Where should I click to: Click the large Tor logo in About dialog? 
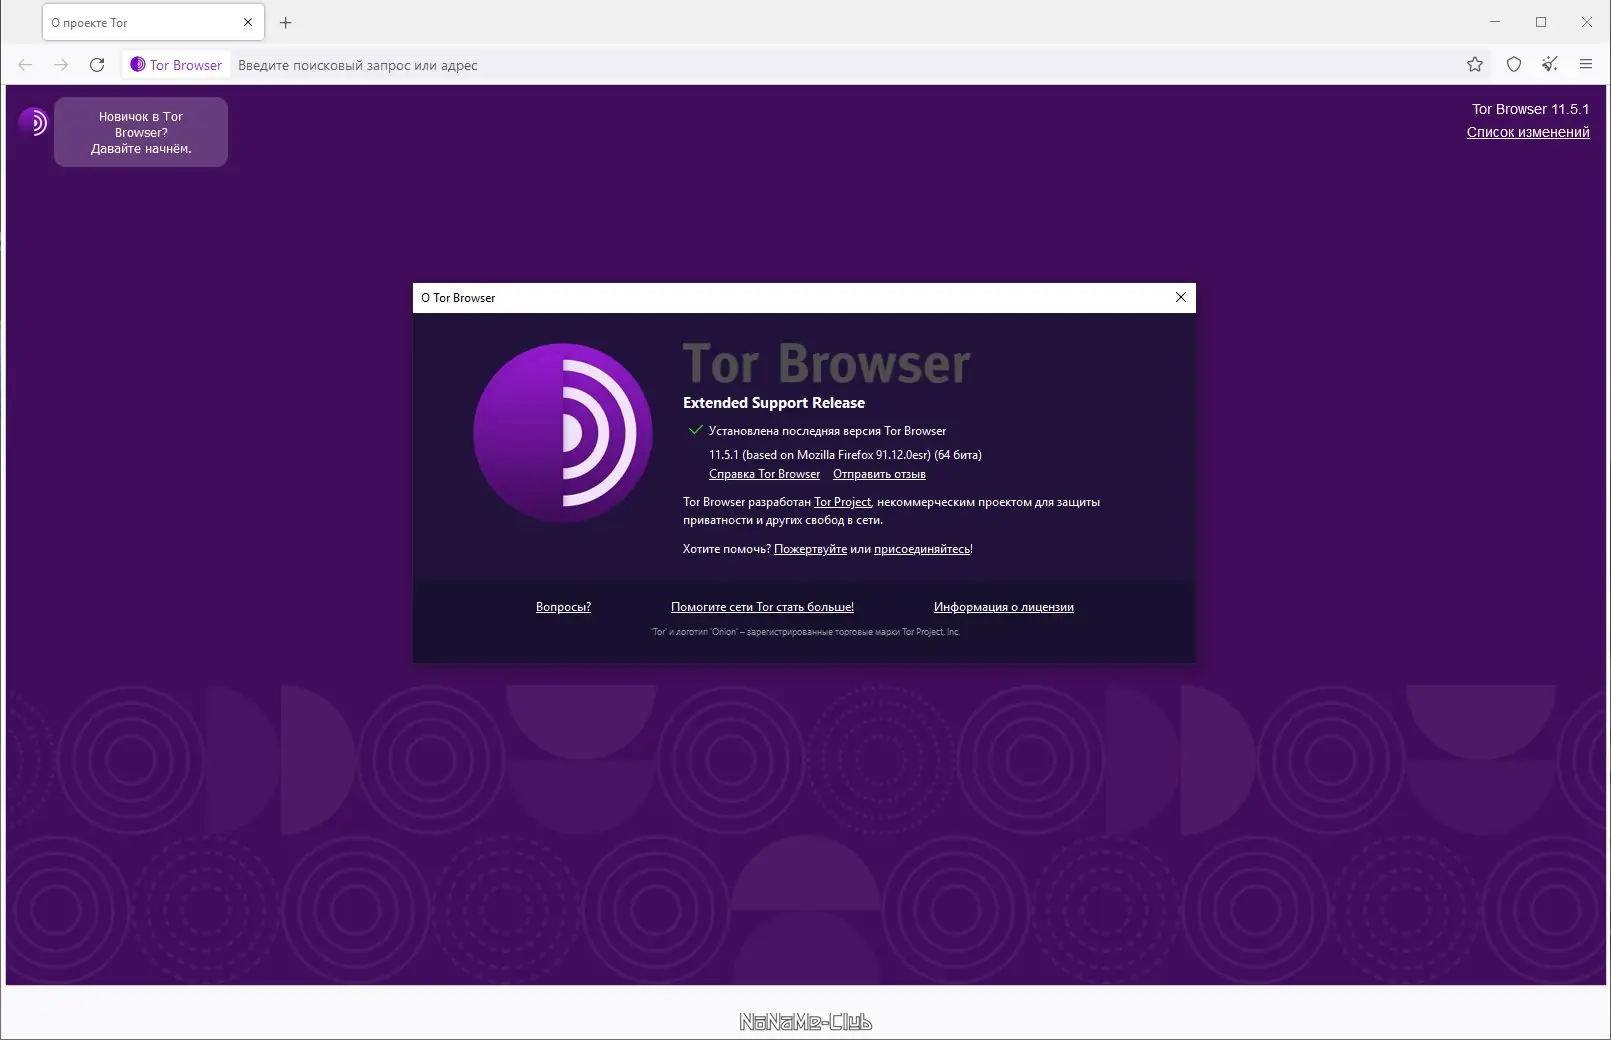(563, 433)
